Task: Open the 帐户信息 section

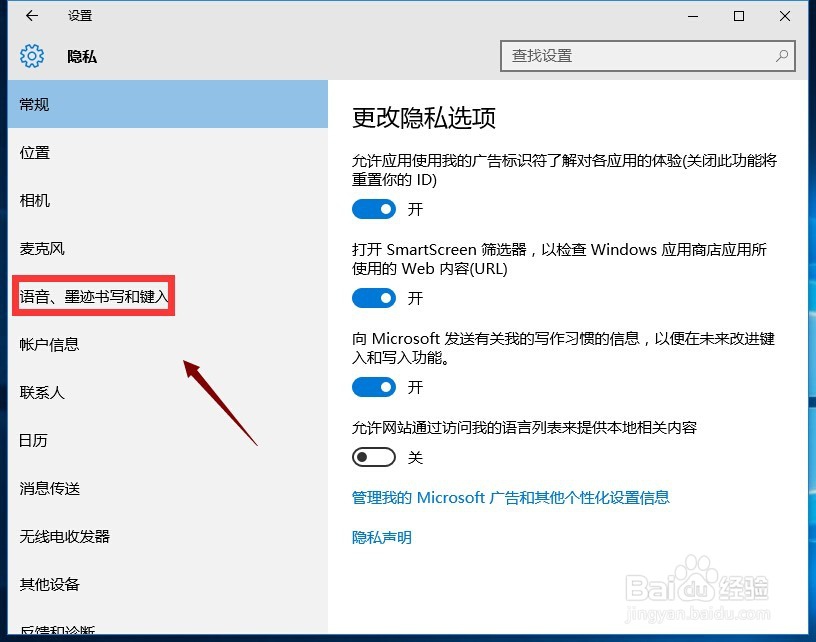Action: tap(168, 344)
